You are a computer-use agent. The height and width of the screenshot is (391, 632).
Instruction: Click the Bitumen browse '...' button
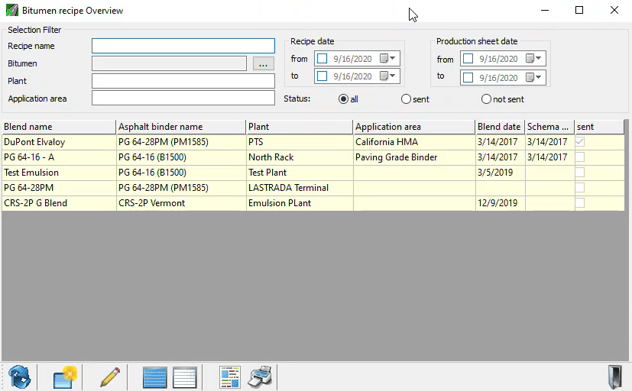(x=263, y=64)
